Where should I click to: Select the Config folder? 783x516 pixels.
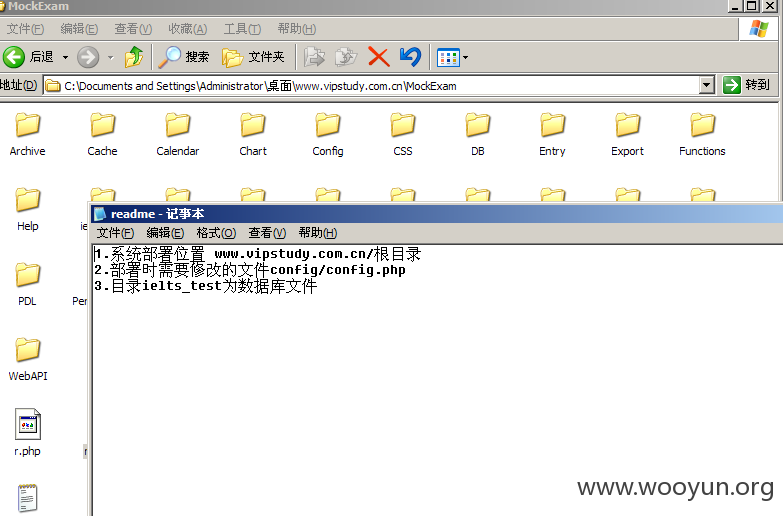pos(328,134)
